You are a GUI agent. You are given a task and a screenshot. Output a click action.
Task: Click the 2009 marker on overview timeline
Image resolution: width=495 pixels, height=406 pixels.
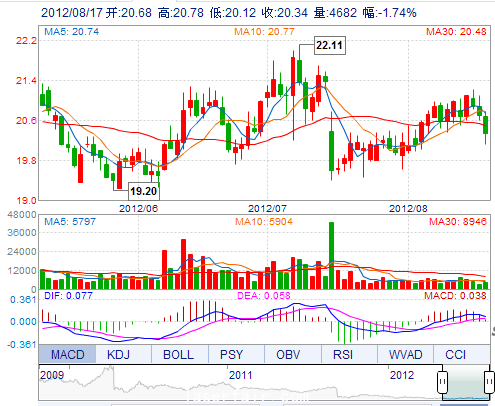point(52,375)
